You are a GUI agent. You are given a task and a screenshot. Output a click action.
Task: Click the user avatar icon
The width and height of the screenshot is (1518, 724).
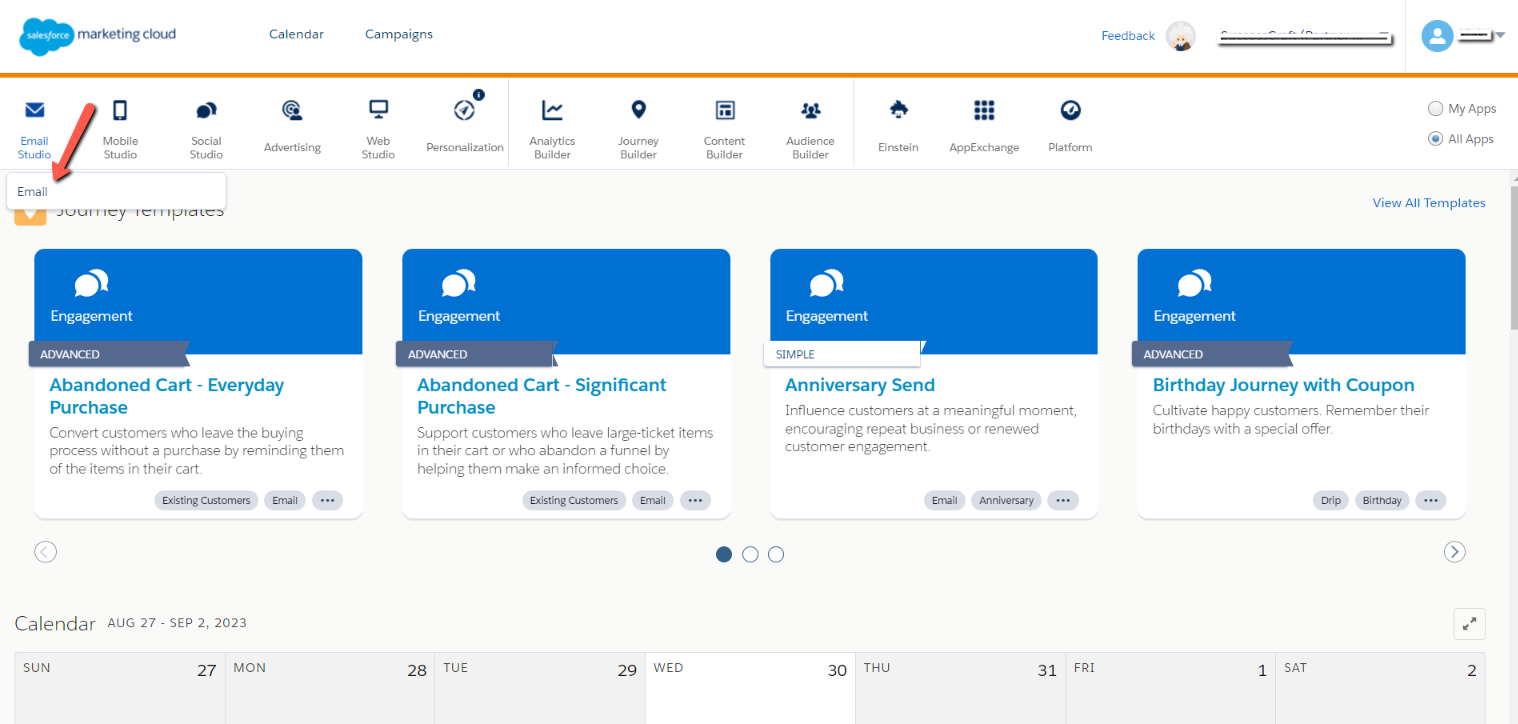click(1437, 36)
